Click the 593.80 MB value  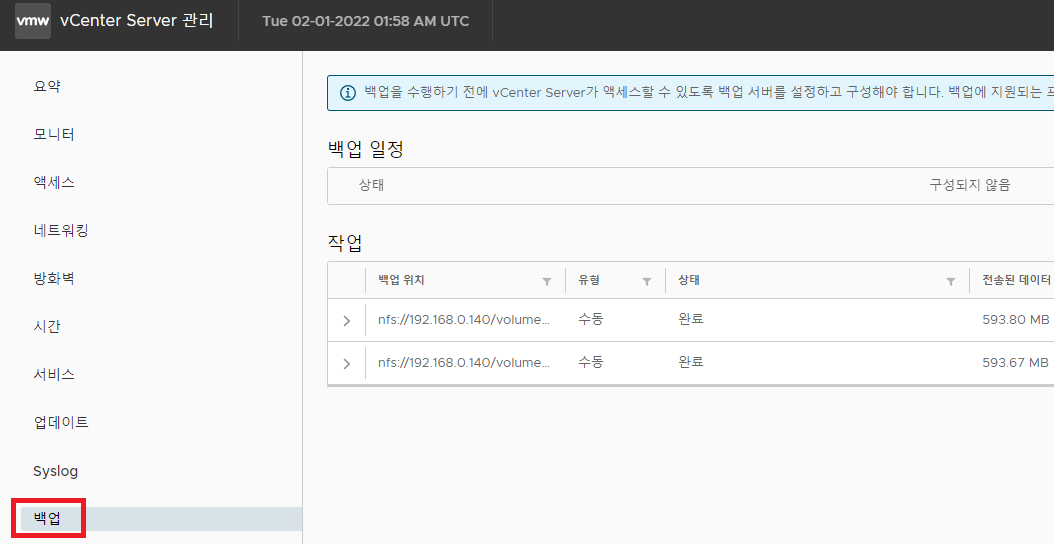click(1016, 319)
